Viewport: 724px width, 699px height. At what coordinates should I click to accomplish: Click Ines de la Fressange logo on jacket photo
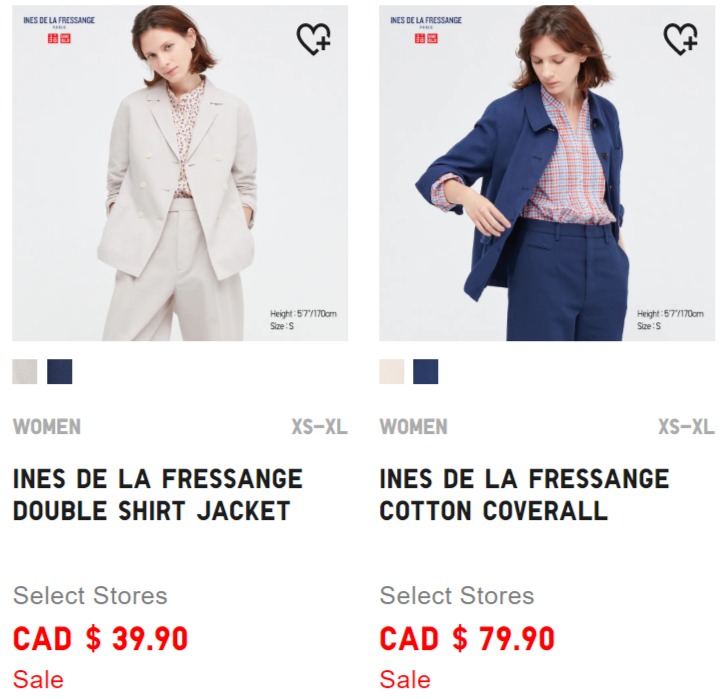coord(59,22)
